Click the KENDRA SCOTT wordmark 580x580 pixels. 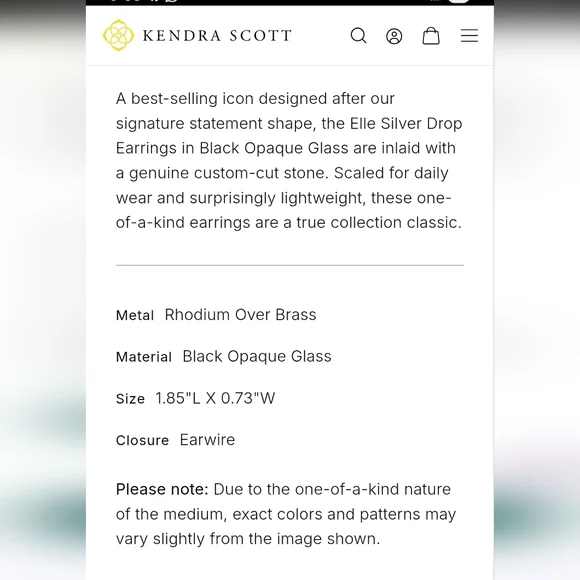[217, 36]
